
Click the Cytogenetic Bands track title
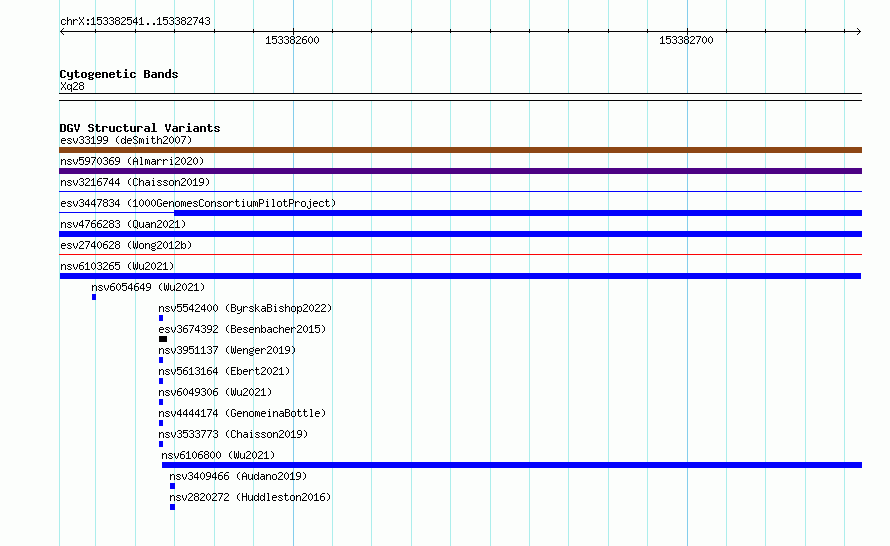coord(119,74)
